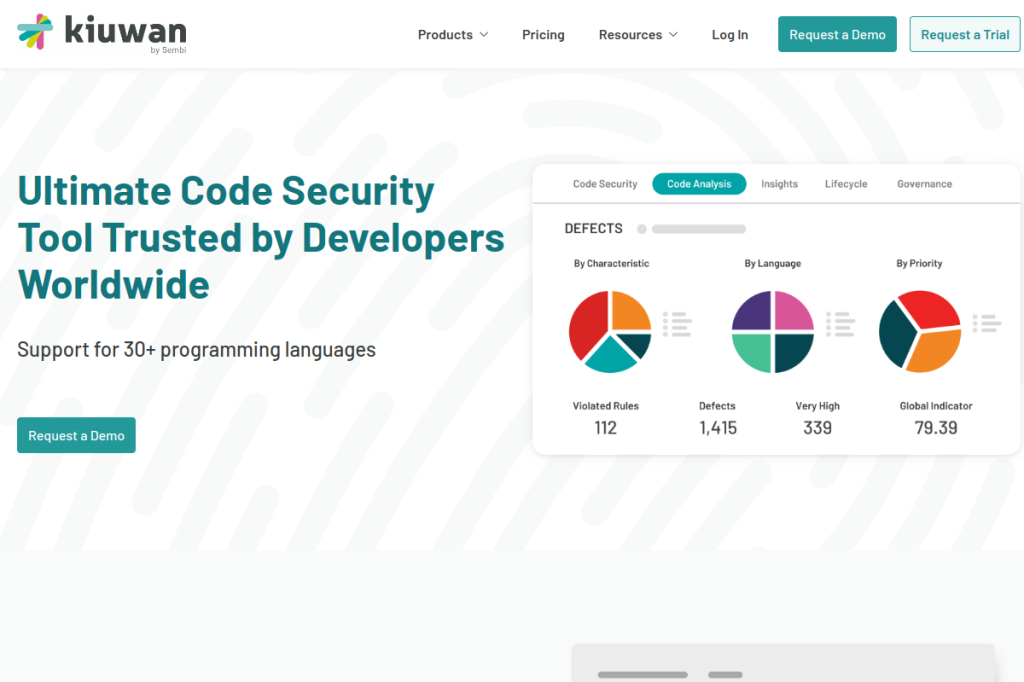Screen dimensions: 1024x682
Task: Click the Very High value 339
Action: [818, 428]
